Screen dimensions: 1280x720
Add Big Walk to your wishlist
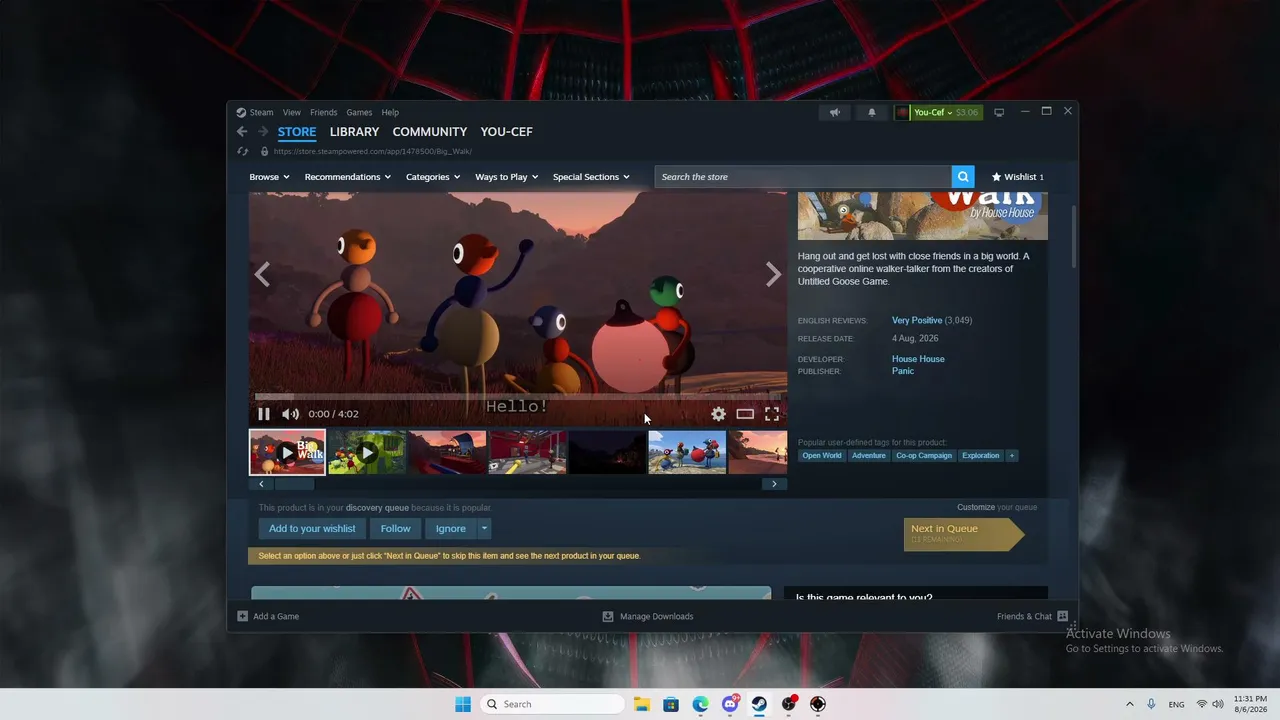pyautogui.click(x=312, y=529)
